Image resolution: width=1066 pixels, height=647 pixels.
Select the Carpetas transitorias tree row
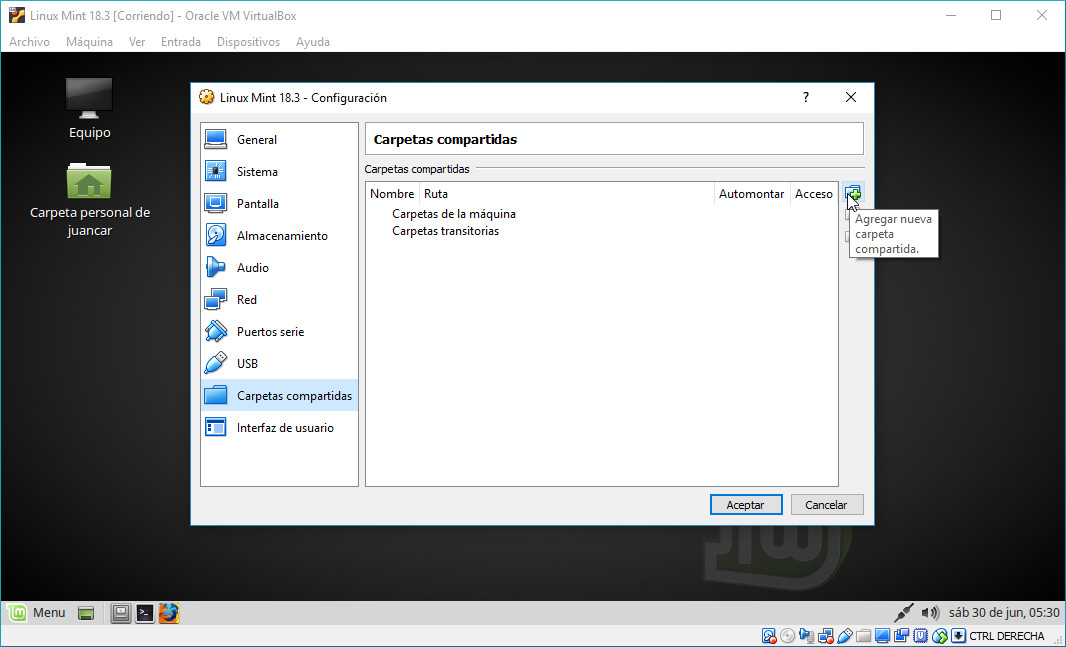tap(445, 231)
